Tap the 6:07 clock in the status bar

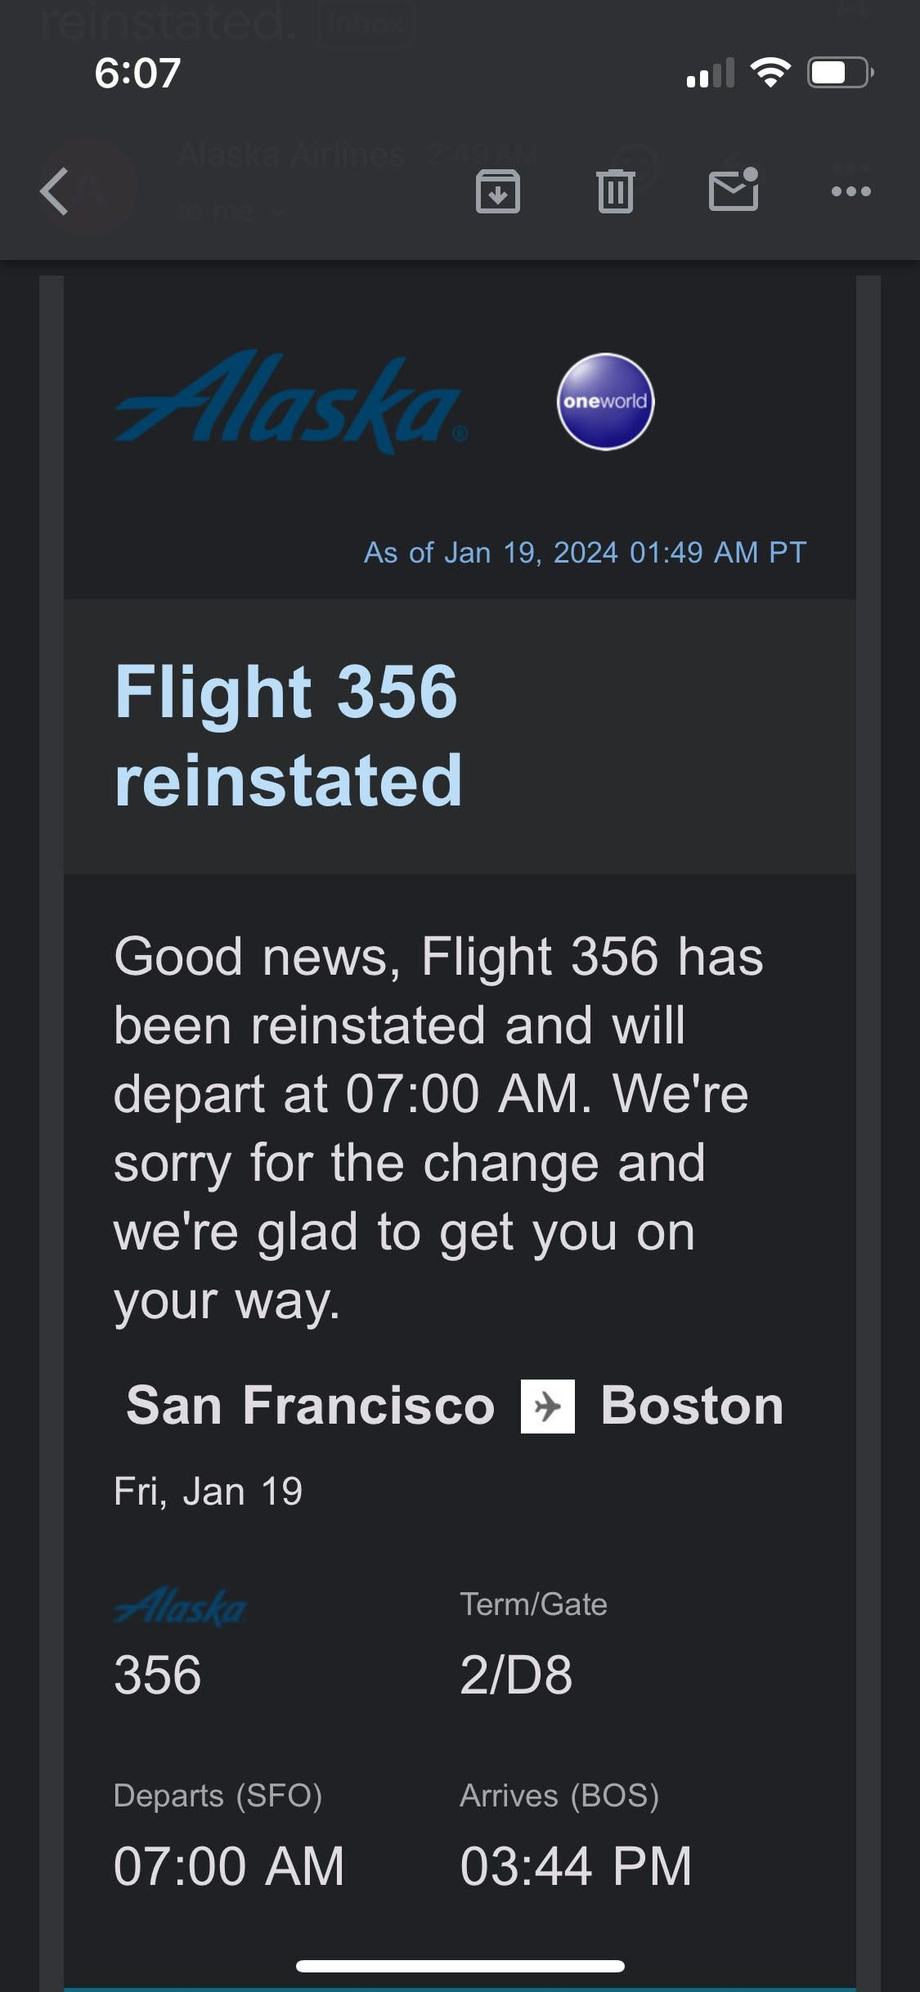[x=138, y=73]
